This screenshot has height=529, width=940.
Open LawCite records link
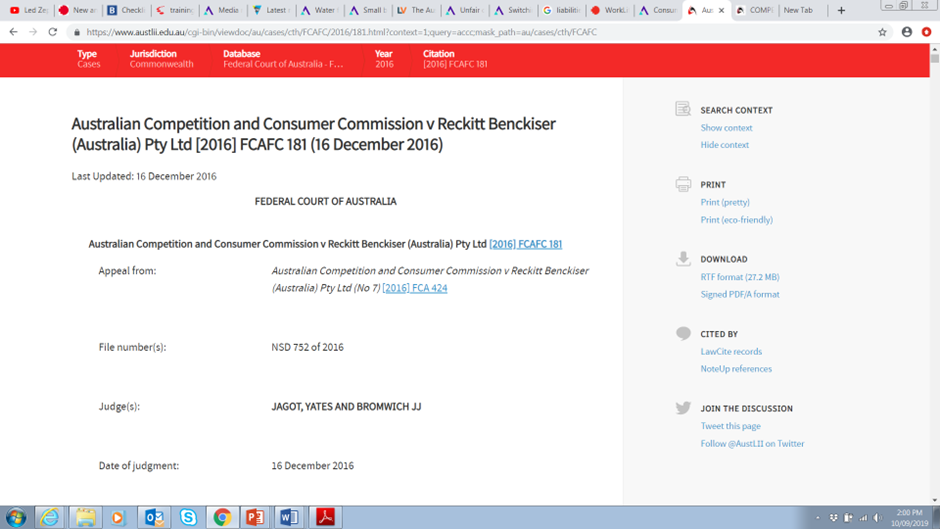[x=731, y=351]
